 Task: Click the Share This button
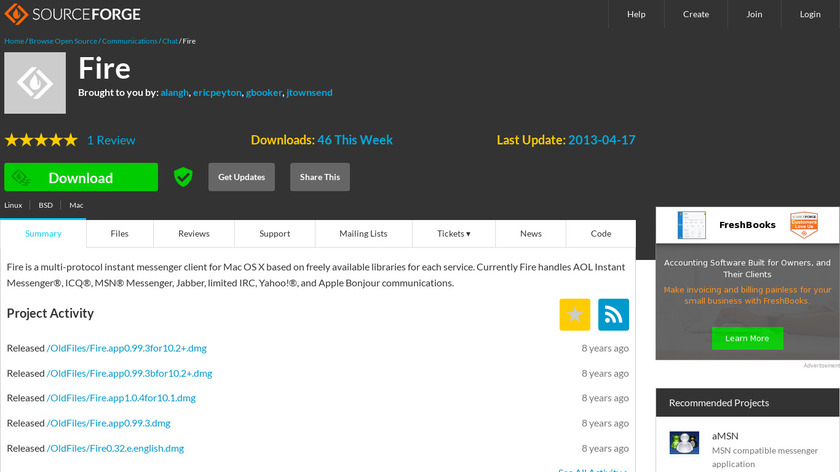click(x=320, y=177)
